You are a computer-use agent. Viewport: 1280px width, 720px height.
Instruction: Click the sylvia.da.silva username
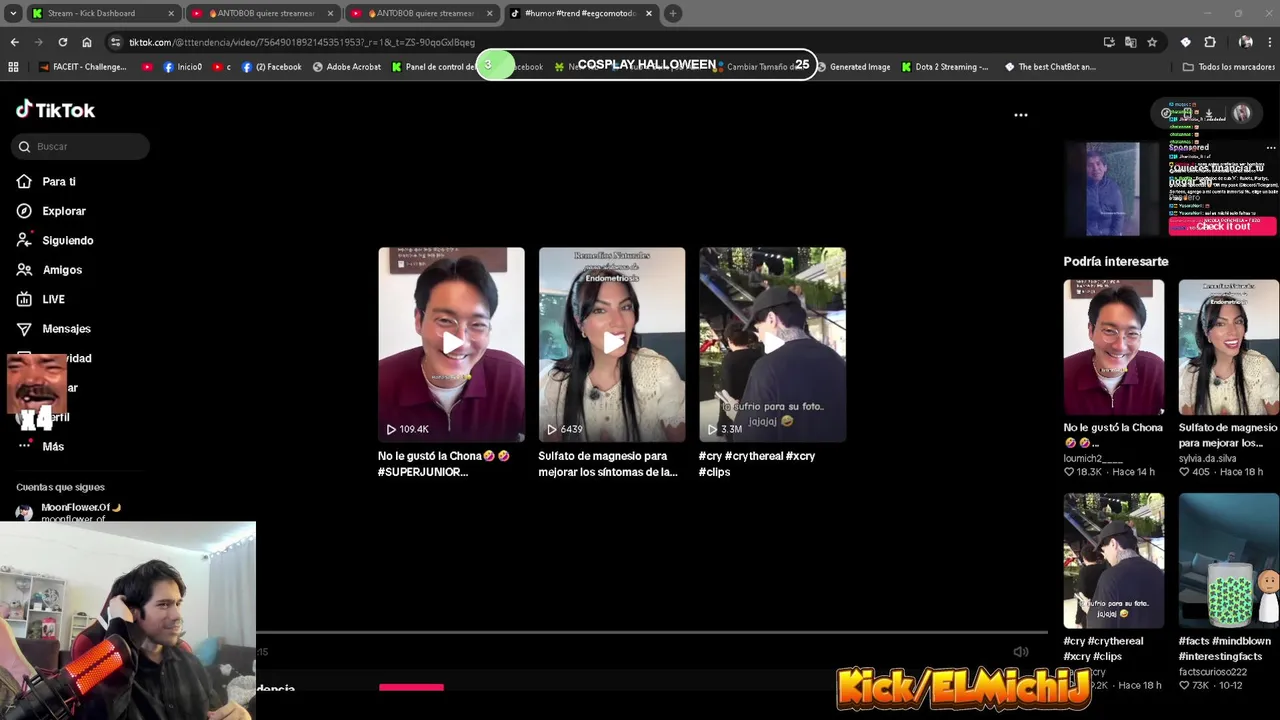pos(1210,458)
